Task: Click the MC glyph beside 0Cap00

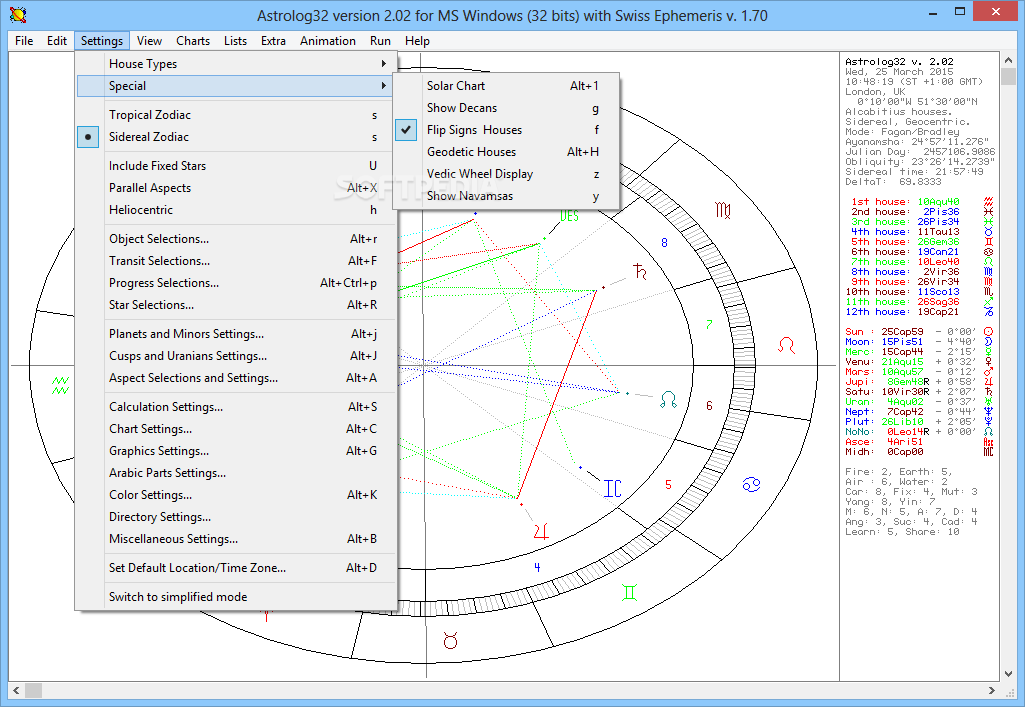Action: [988, 452]
